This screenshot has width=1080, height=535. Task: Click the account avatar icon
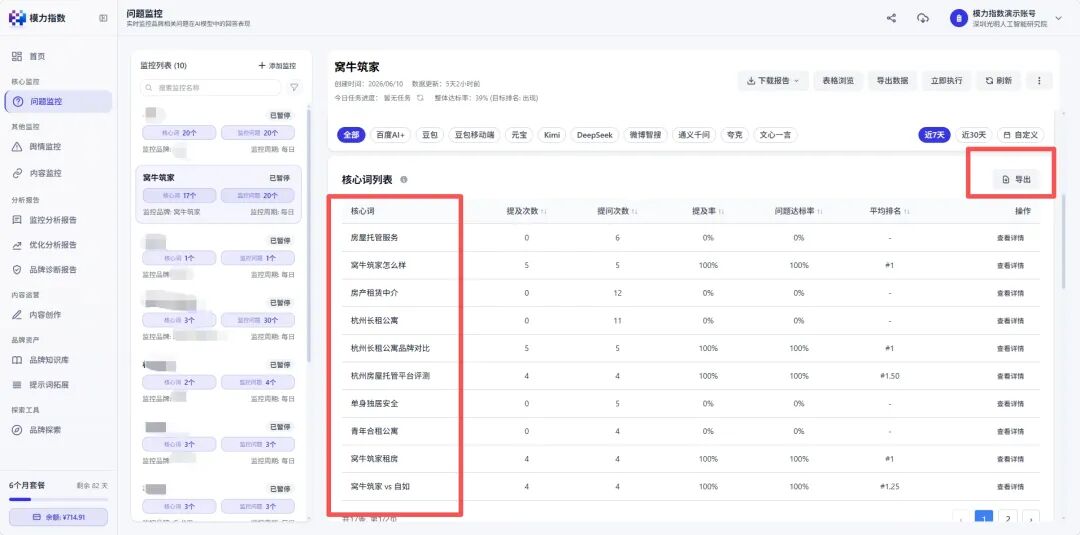pos(959,19)
